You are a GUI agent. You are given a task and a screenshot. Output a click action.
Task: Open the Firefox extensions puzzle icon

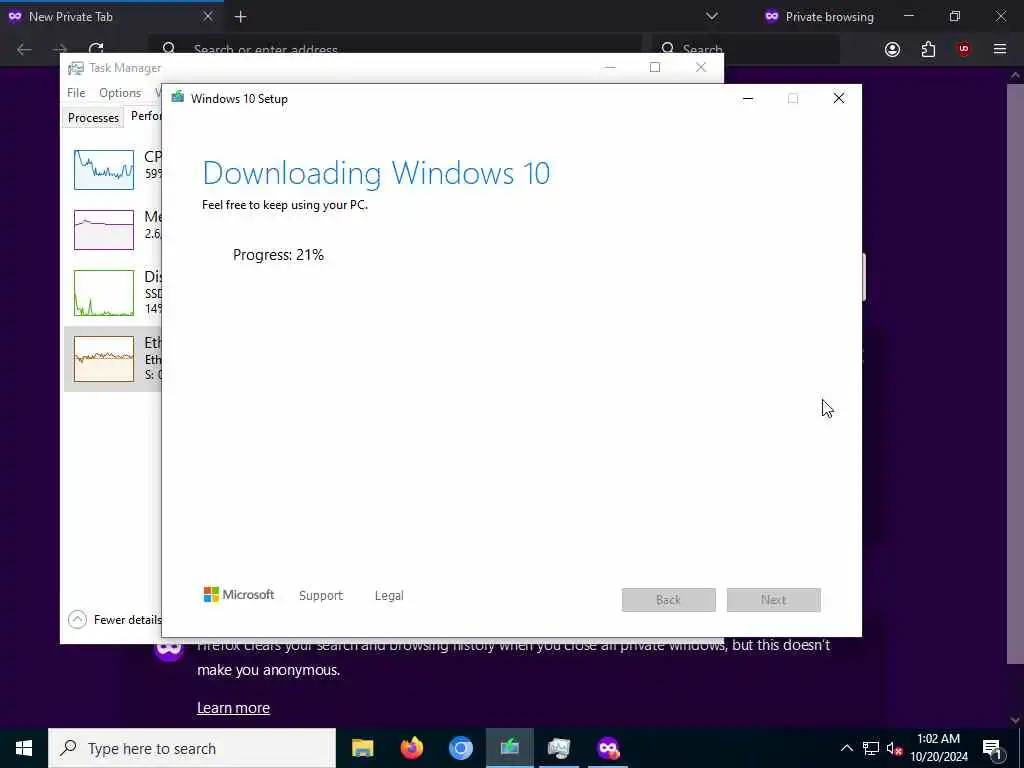click(928, 49)
